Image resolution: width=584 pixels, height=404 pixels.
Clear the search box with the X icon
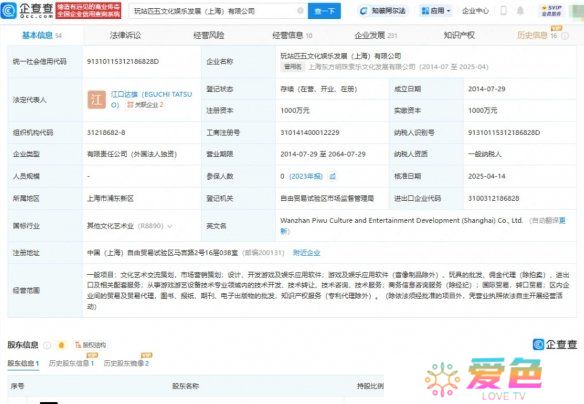click(x=300, y=11)
